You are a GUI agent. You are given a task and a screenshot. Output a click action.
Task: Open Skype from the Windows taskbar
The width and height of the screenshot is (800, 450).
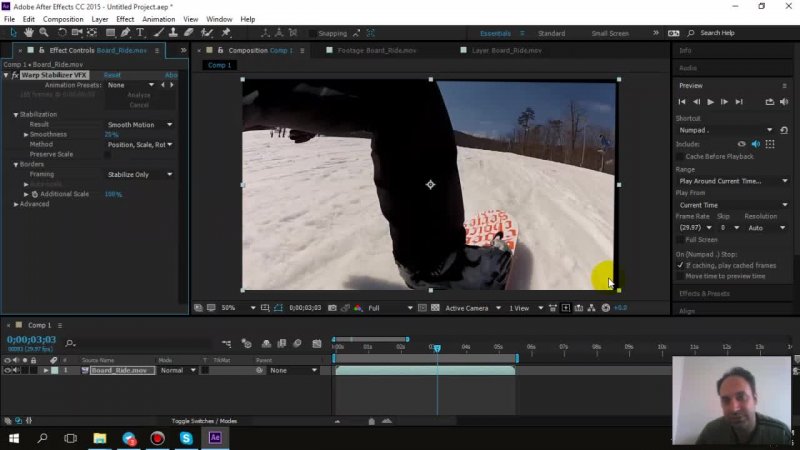coord(186,438)
